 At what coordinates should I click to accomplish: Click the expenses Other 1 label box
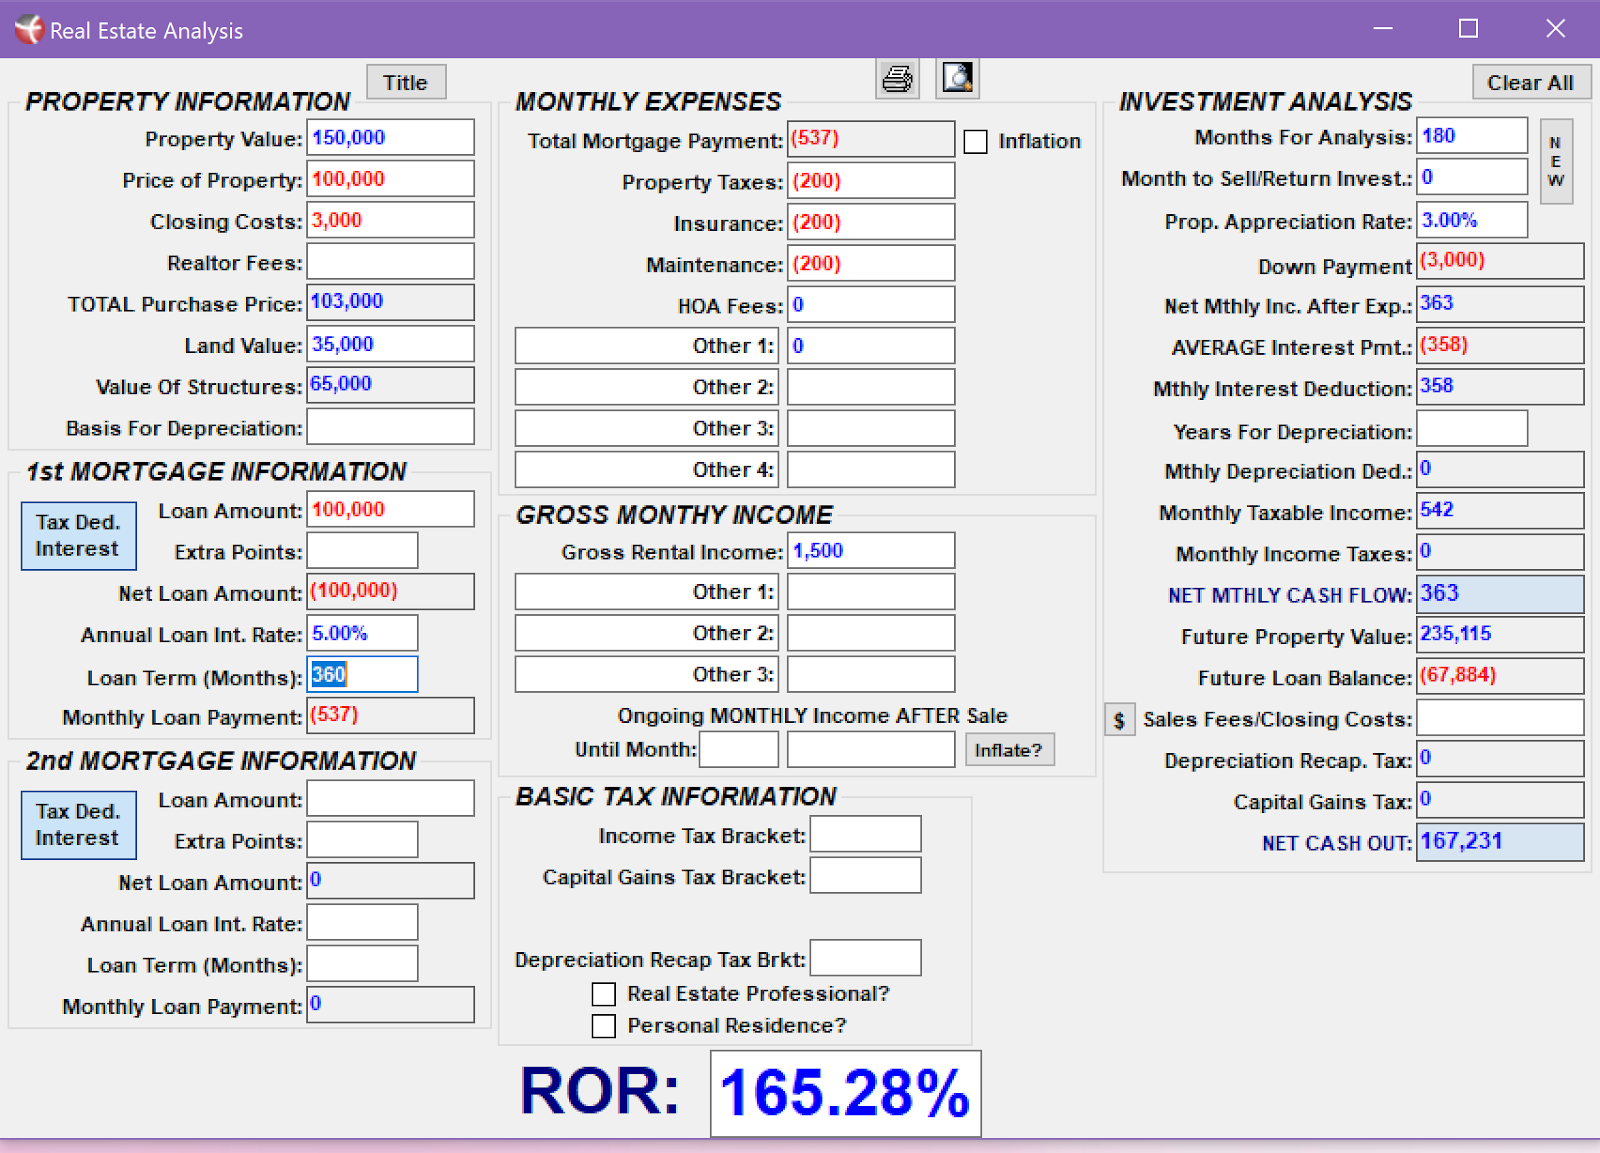tap(648, 346)
